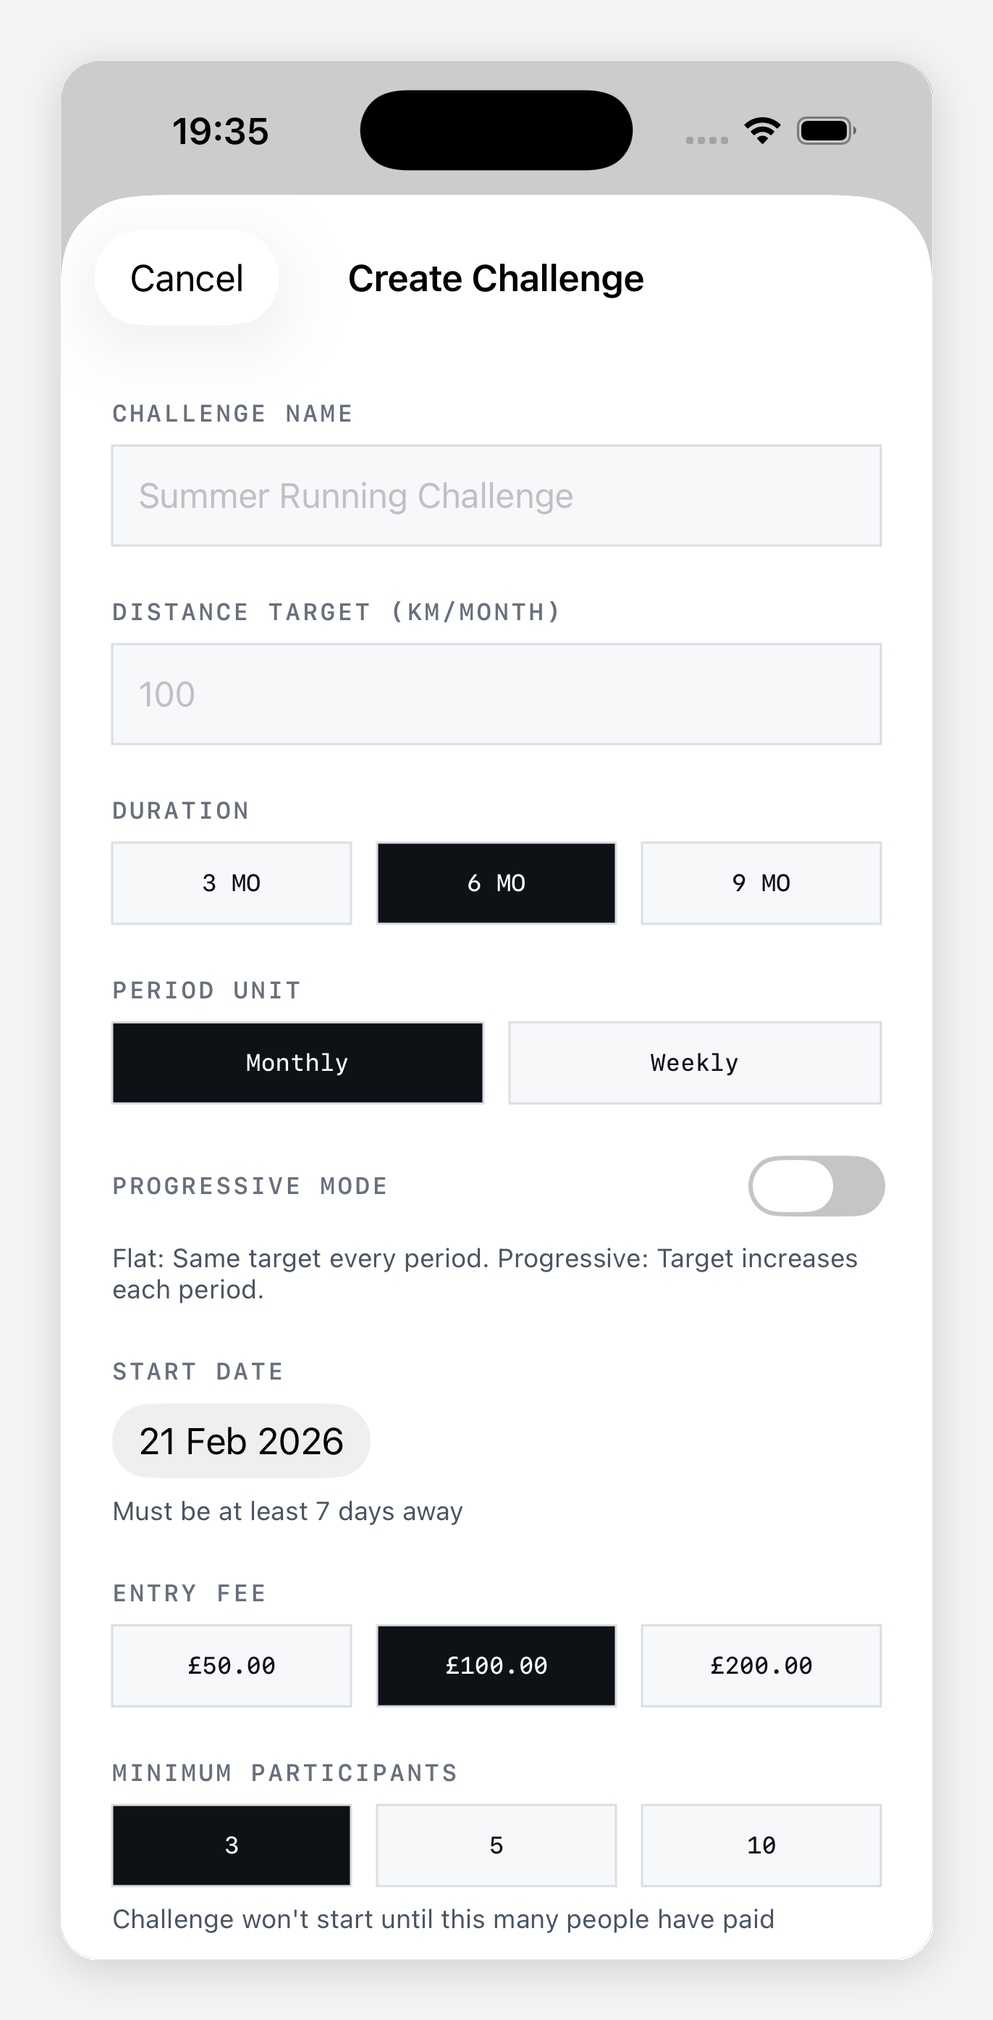Switch period unit to Weekly

tap(695, 1063)
